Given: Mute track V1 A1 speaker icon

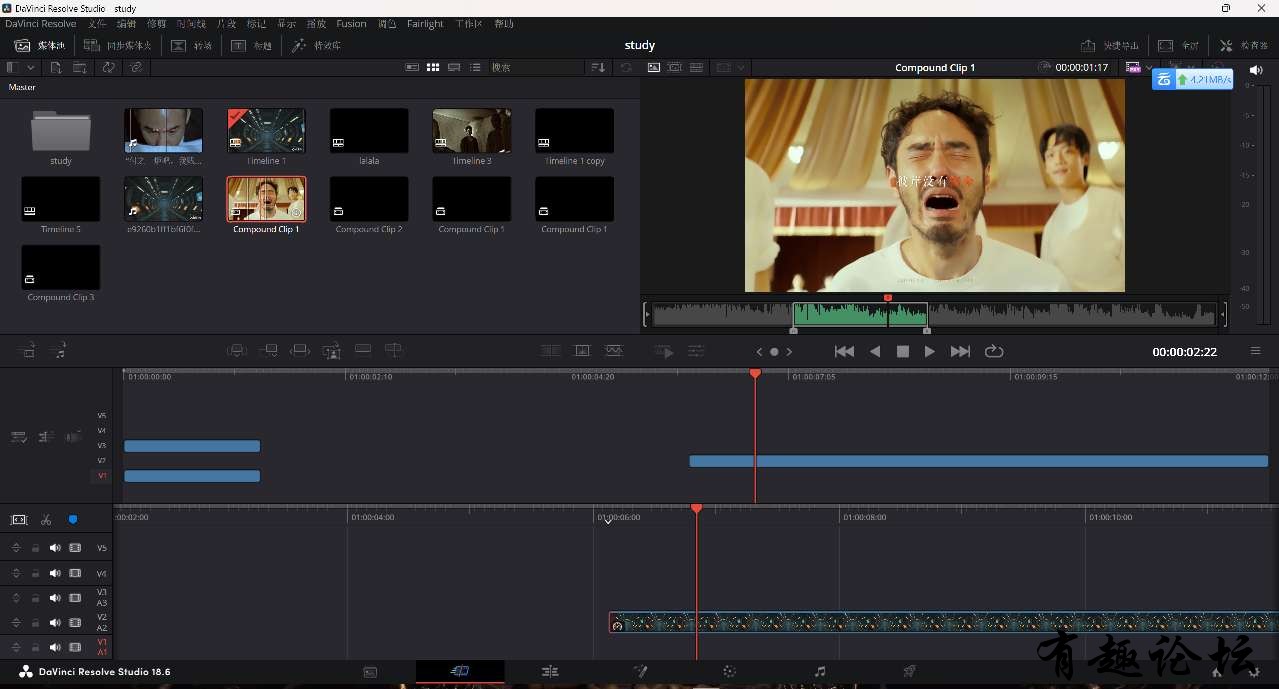Looking at the screenshot, I should [x=55, y=647].
